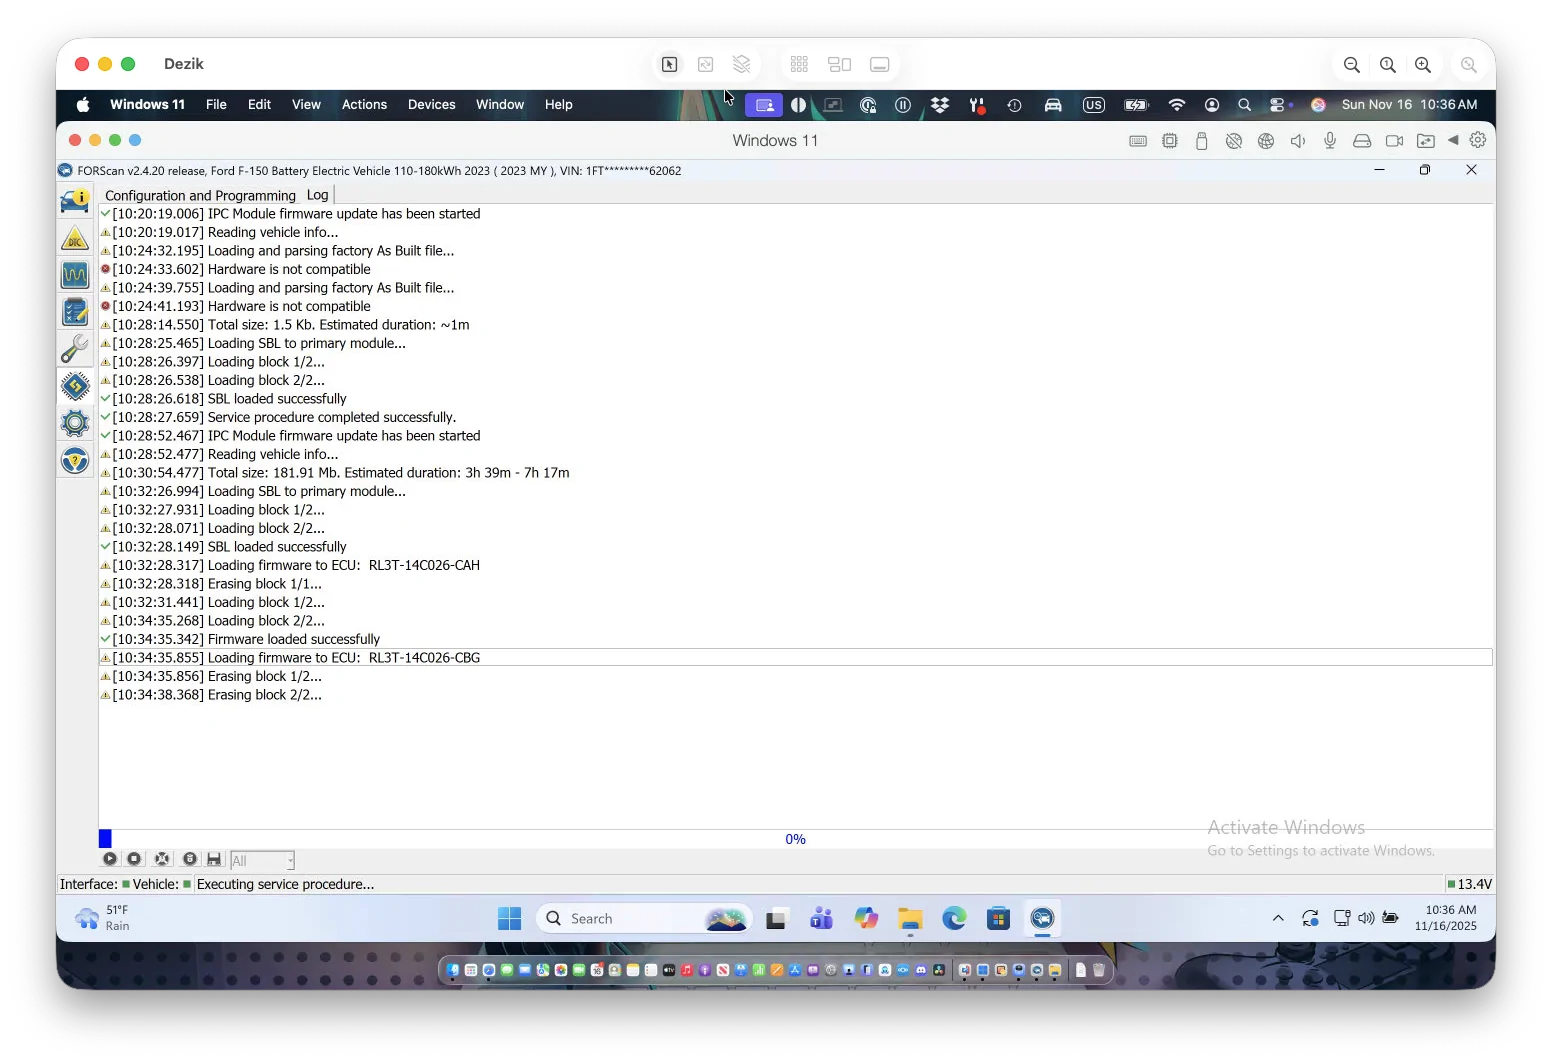Toggle Windows taskbar hidden icons chevron
The width and height of the screenshot is (1552, 1064).
tap(1277, 918)
